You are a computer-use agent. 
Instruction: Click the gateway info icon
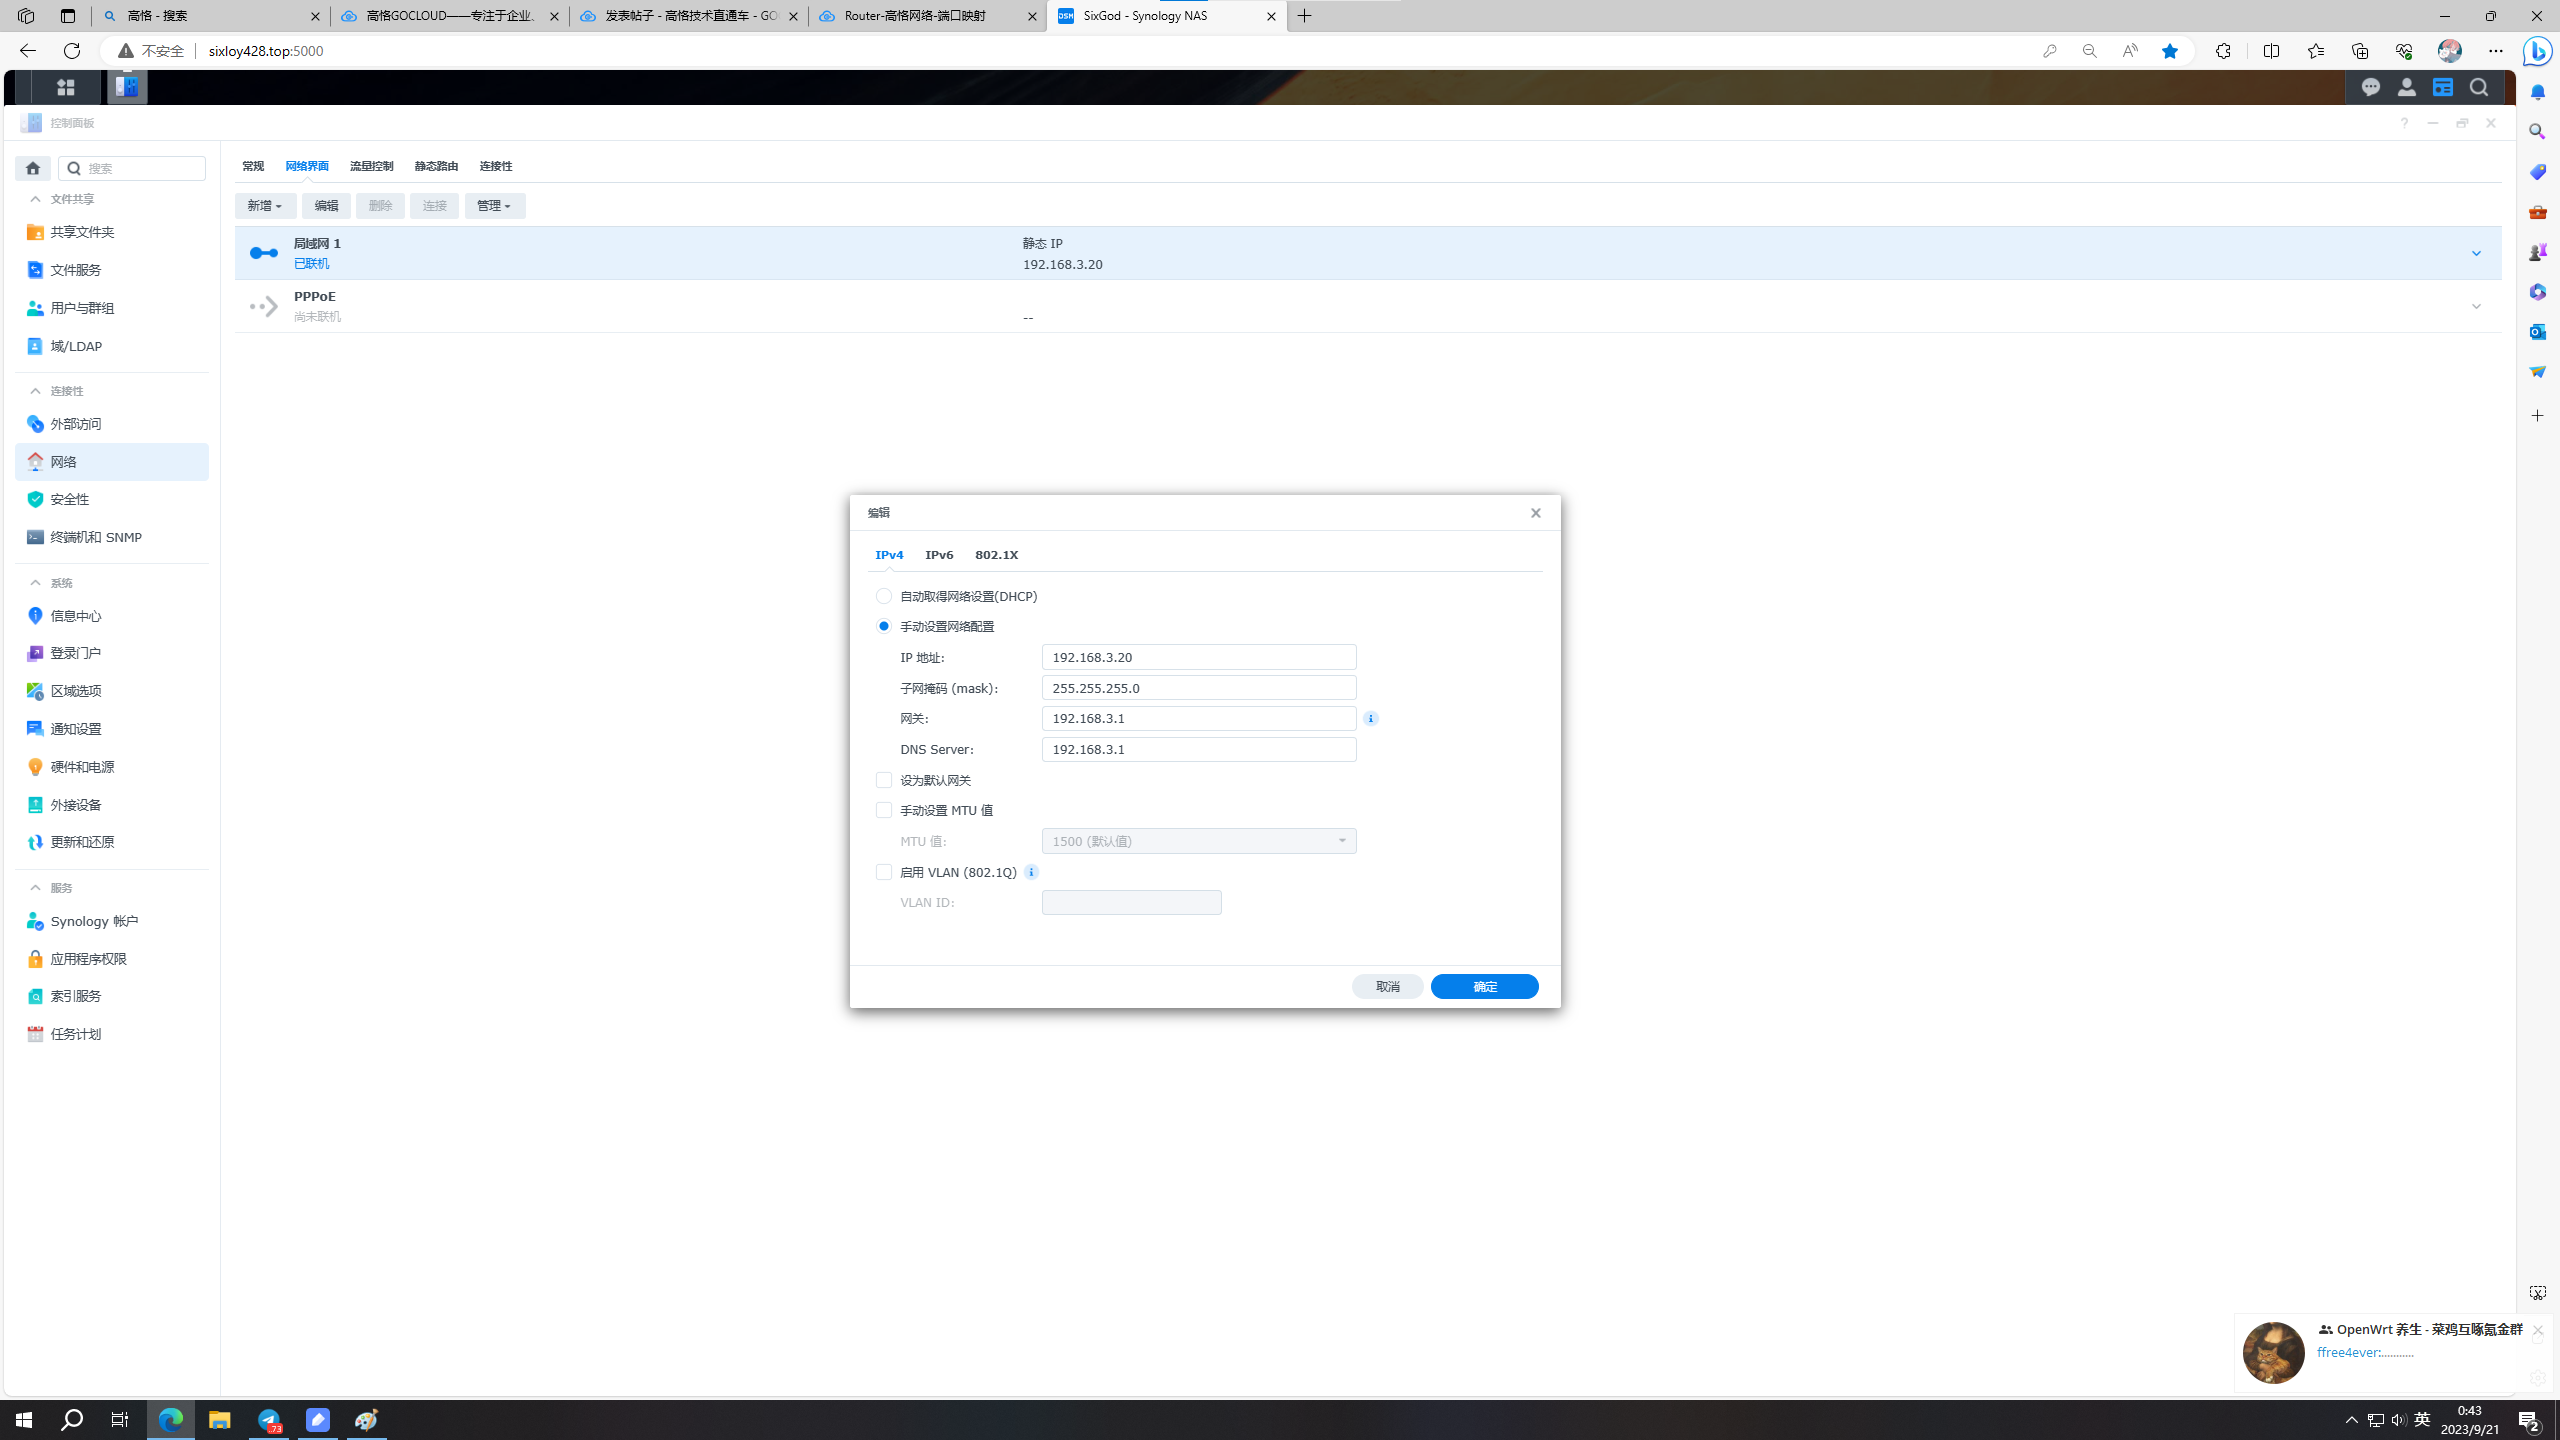coord(1371,718)
